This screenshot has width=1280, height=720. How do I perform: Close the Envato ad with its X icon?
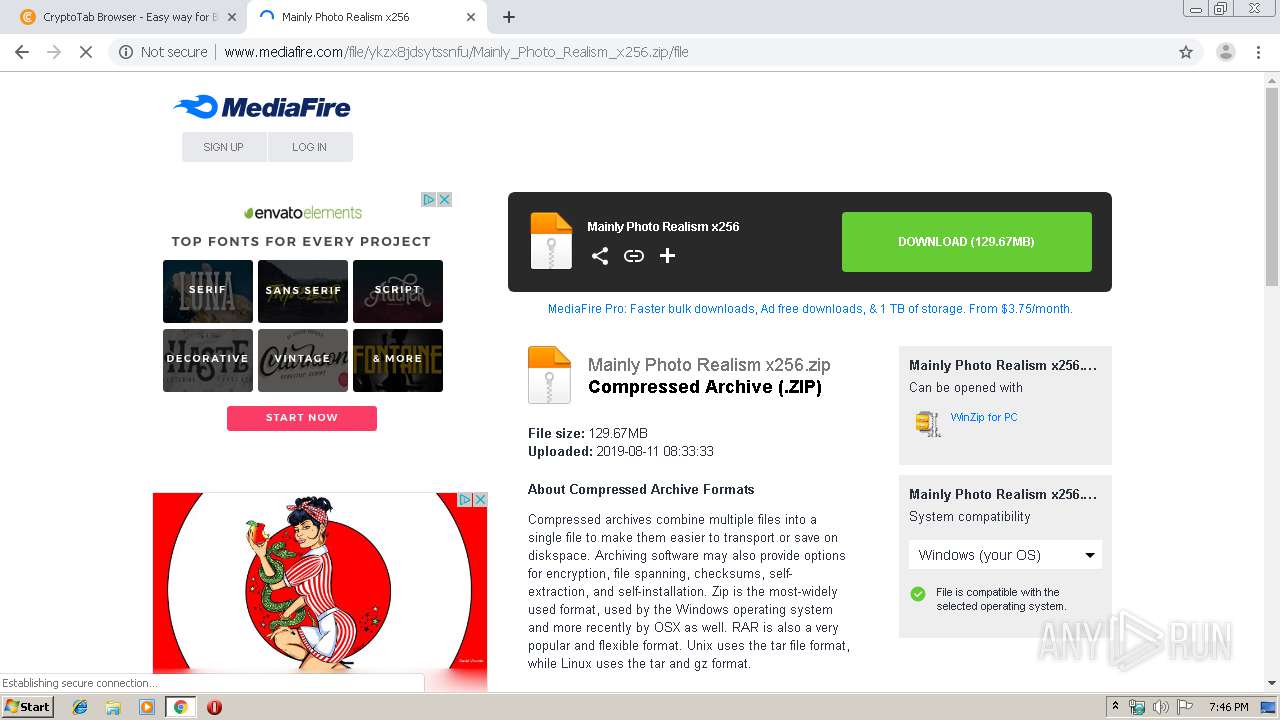tap(445, 200)
